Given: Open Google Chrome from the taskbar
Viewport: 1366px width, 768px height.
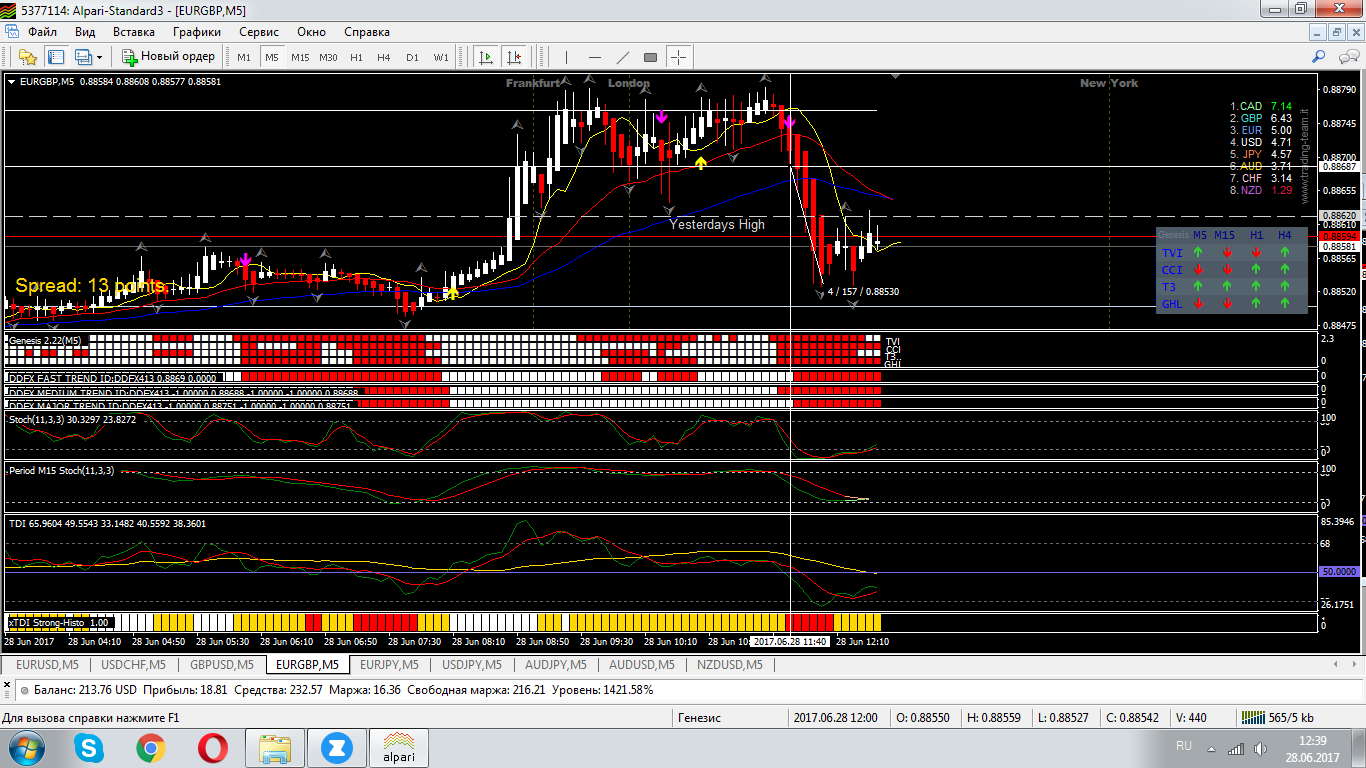Looking at the screenshot, I should point(151,748).
